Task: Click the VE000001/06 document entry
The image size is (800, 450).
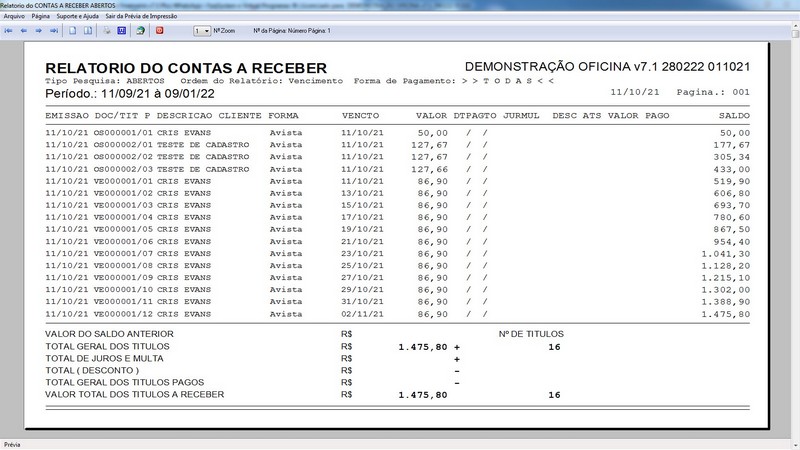Action: (123, 241)
